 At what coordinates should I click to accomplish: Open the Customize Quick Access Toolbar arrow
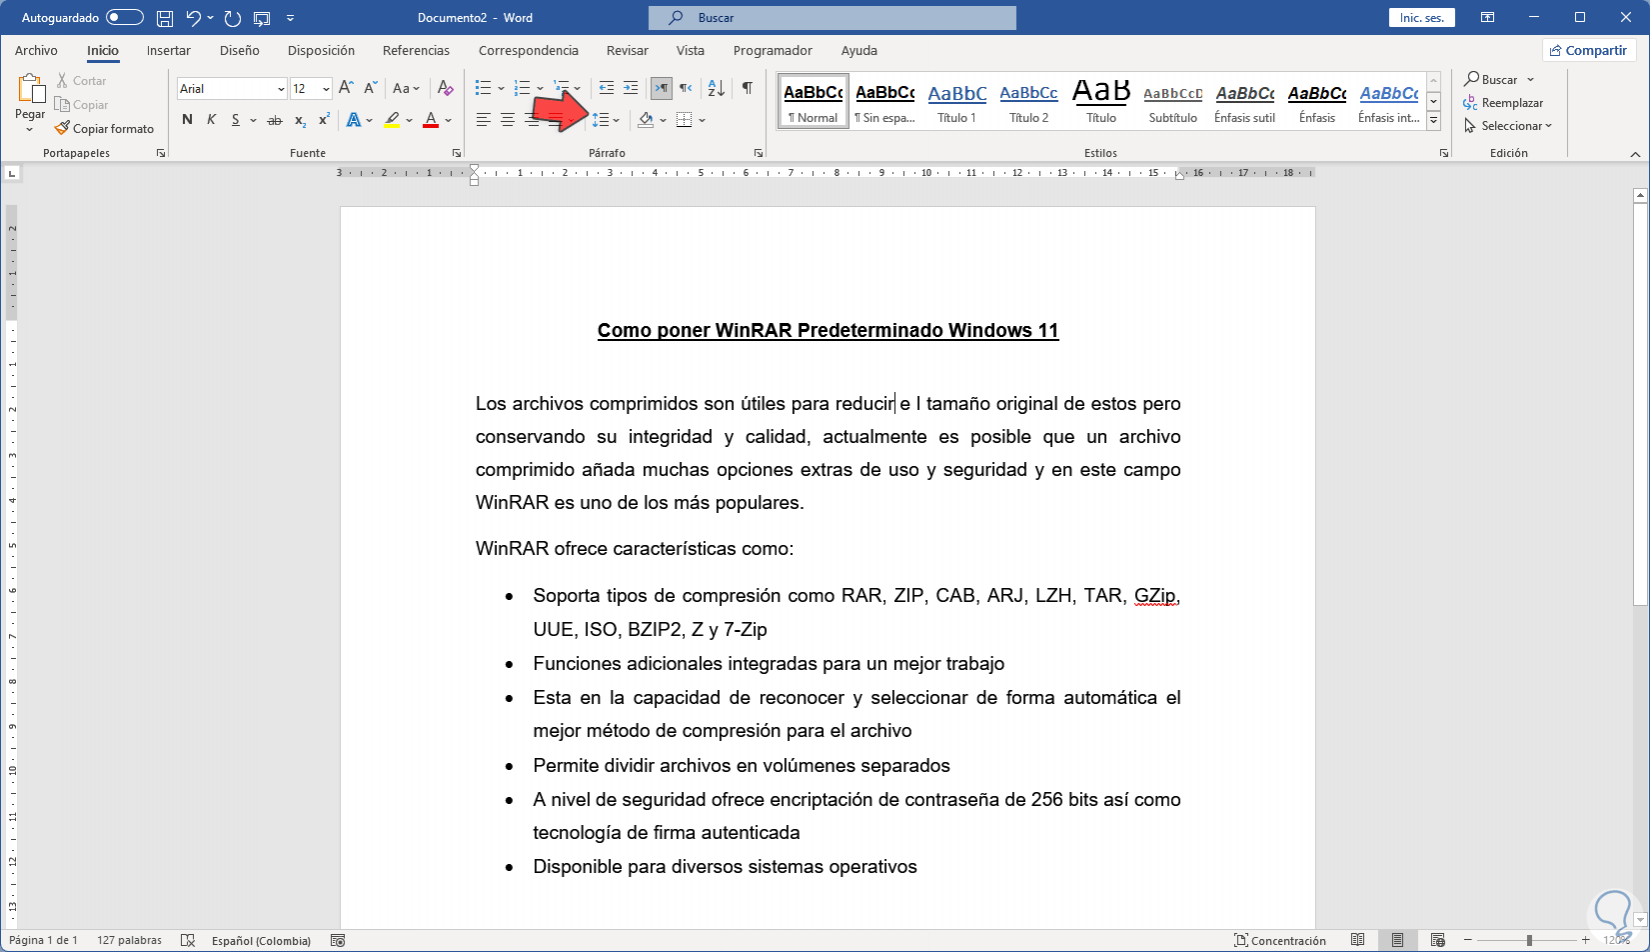(290, 18)
